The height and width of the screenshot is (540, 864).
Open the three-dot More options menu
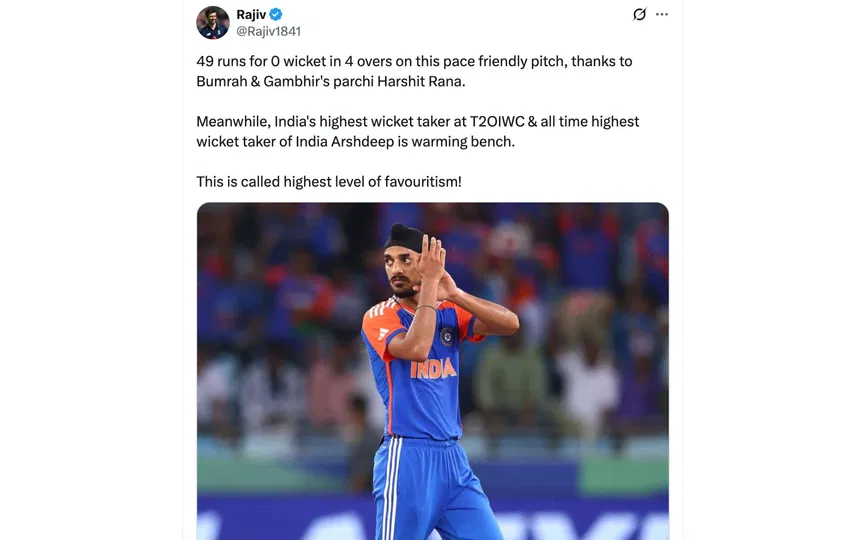tap(662, 15)
